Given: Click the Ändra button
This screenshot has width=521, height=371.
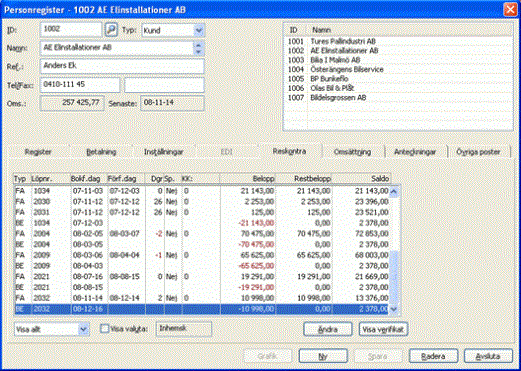Looking at the screenshot, I should pyautogui.click(x=328, y=329).
